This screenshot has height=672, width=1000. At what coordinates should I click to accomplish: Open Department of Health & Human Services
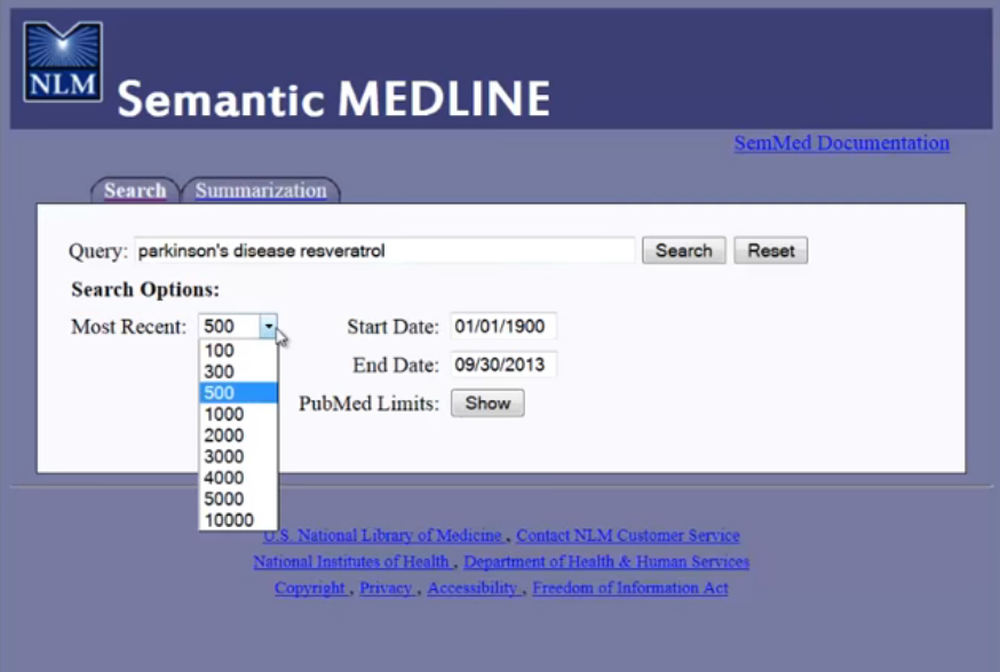click(x=606, y=562)
